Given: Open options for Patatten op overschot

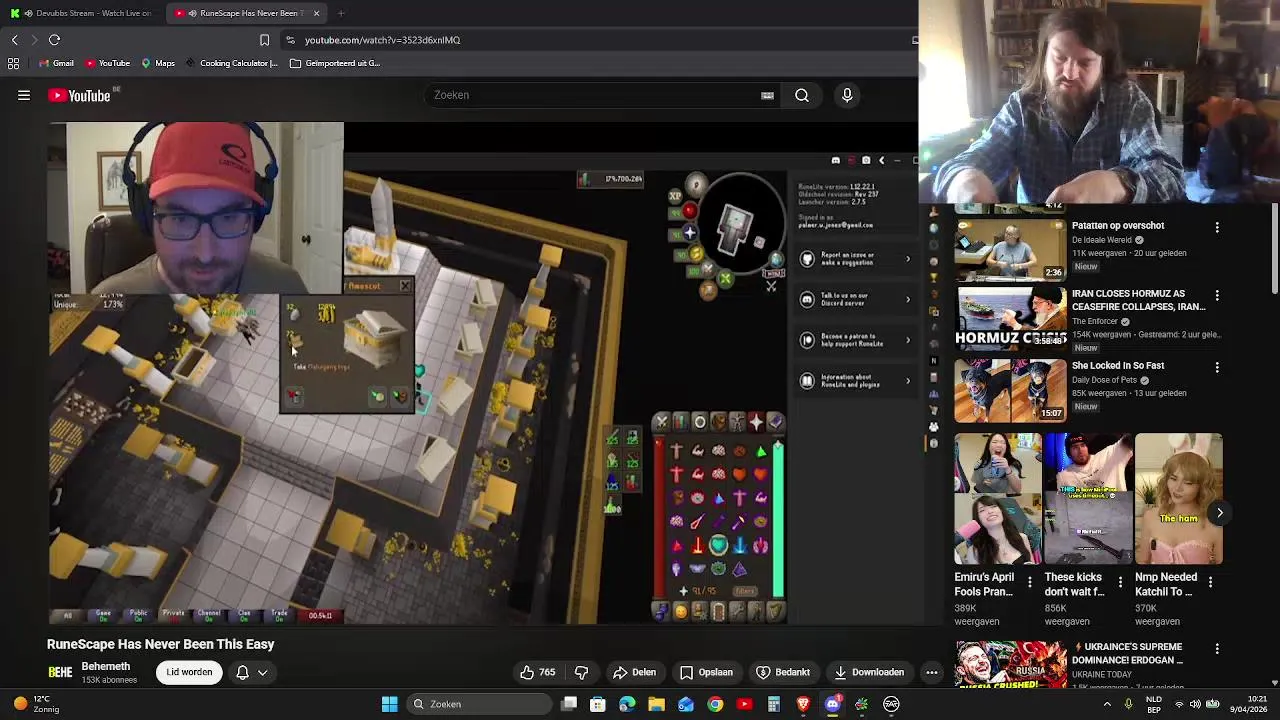Looking at the screenshot, I should pos(1217,227).
